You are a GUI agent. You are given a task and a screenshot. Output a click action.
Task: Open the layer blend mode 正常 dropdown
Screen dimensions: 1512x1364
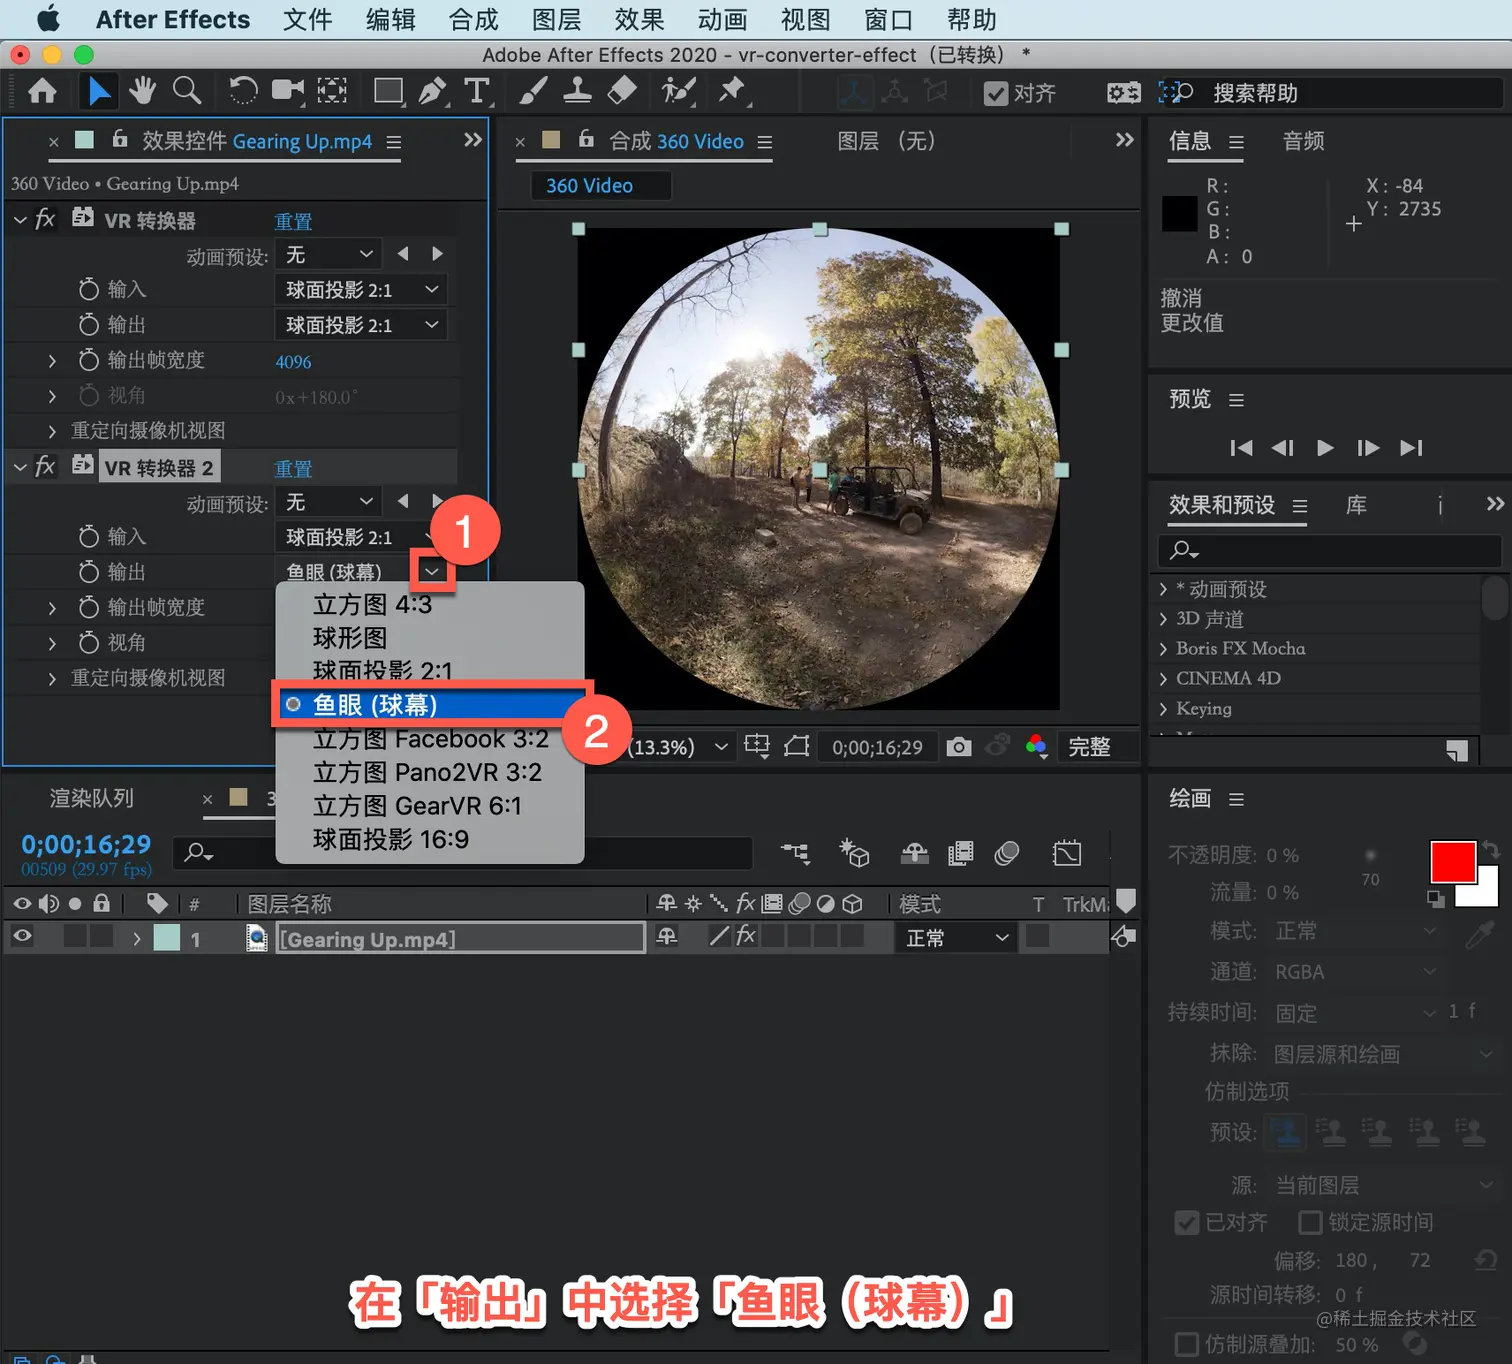click(955, 937)
